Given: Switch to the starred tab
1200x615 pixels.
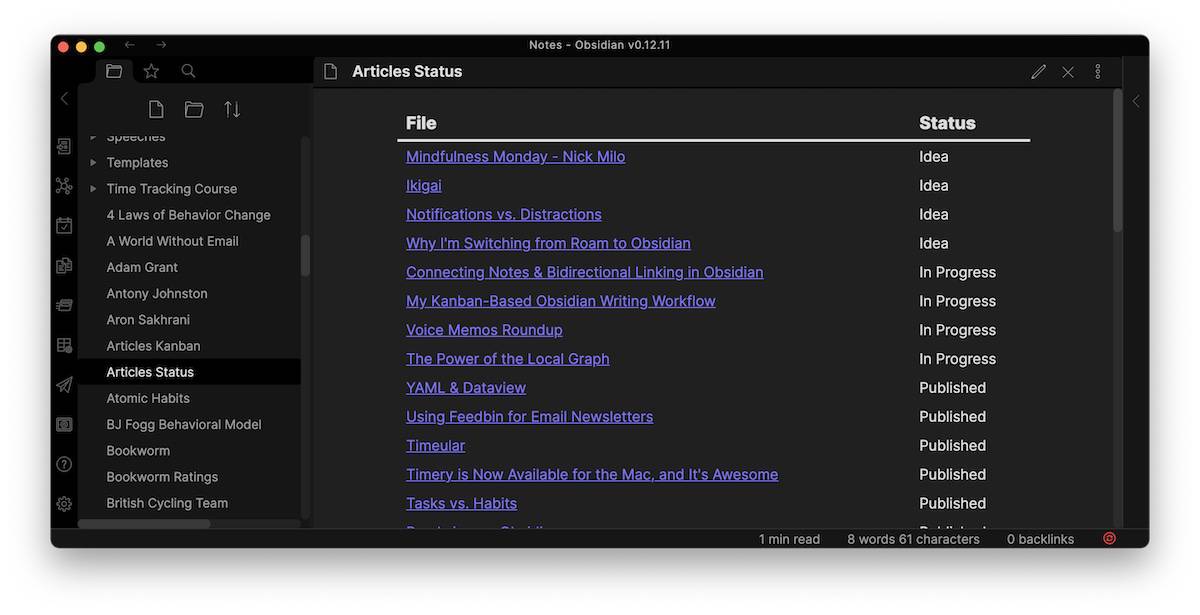Looking at the screenshot, I should [x=151, y=71].
